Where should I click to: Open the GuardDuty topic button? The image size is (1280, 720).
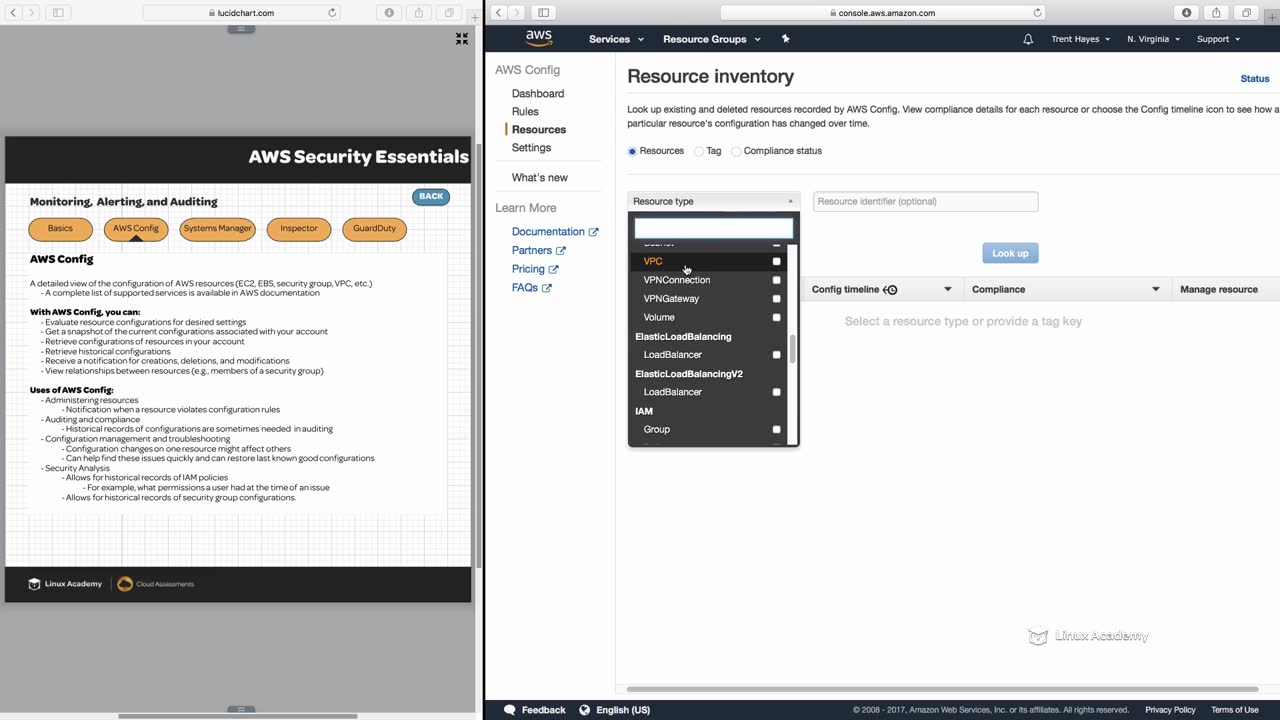pos(374,229)
